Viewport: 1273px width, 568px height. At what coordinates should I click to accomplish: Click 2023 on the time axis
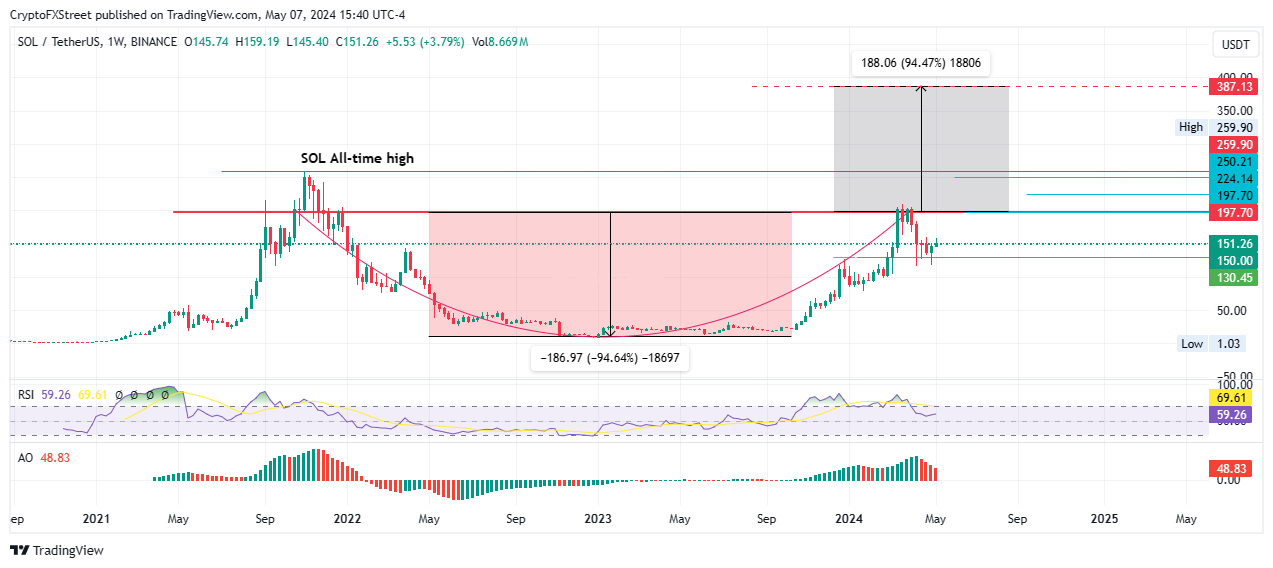(597, 520)
